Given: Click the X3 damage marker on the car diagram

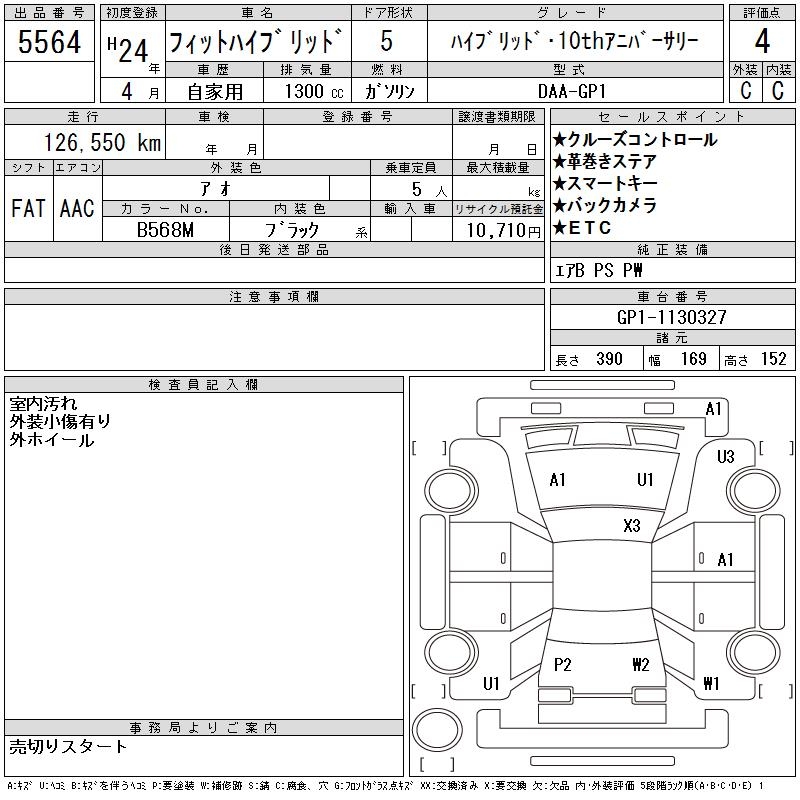Looking at the screenshot, I should (x=632, y=525).
